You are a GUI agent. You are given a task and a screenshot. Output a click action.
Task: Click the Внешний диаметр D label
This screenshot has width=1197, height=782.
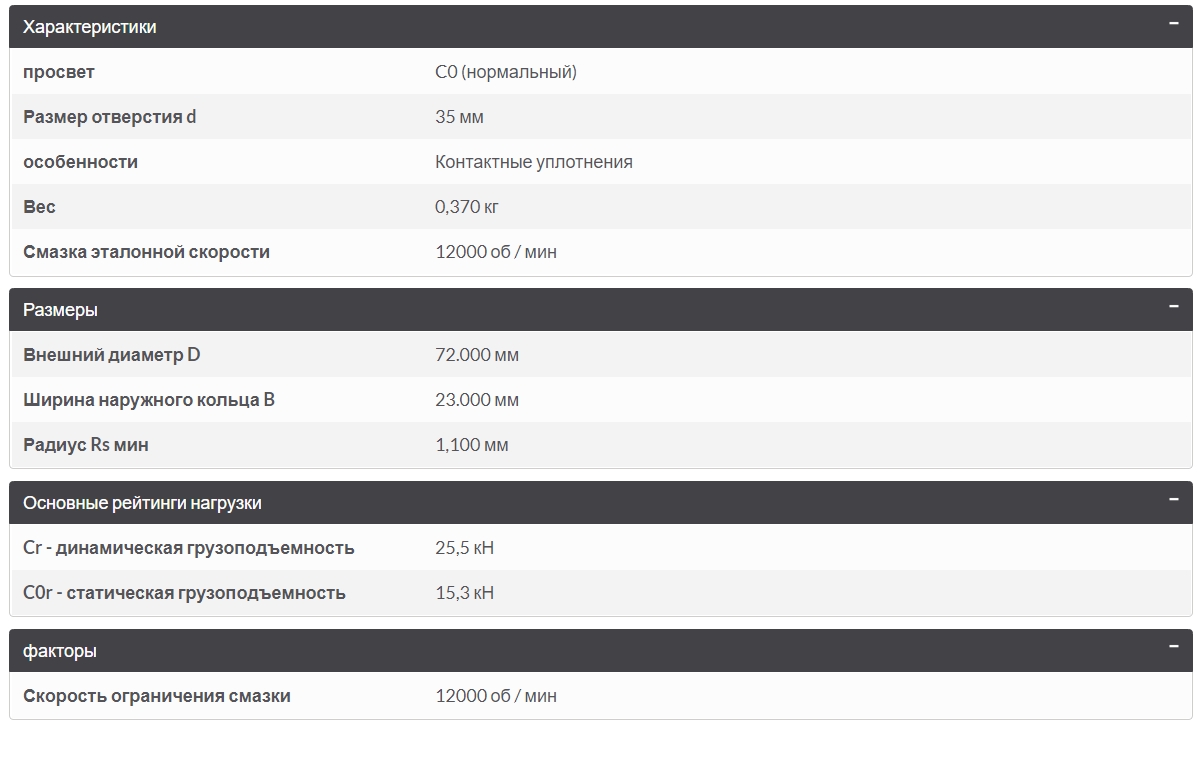tap(112, 355)
